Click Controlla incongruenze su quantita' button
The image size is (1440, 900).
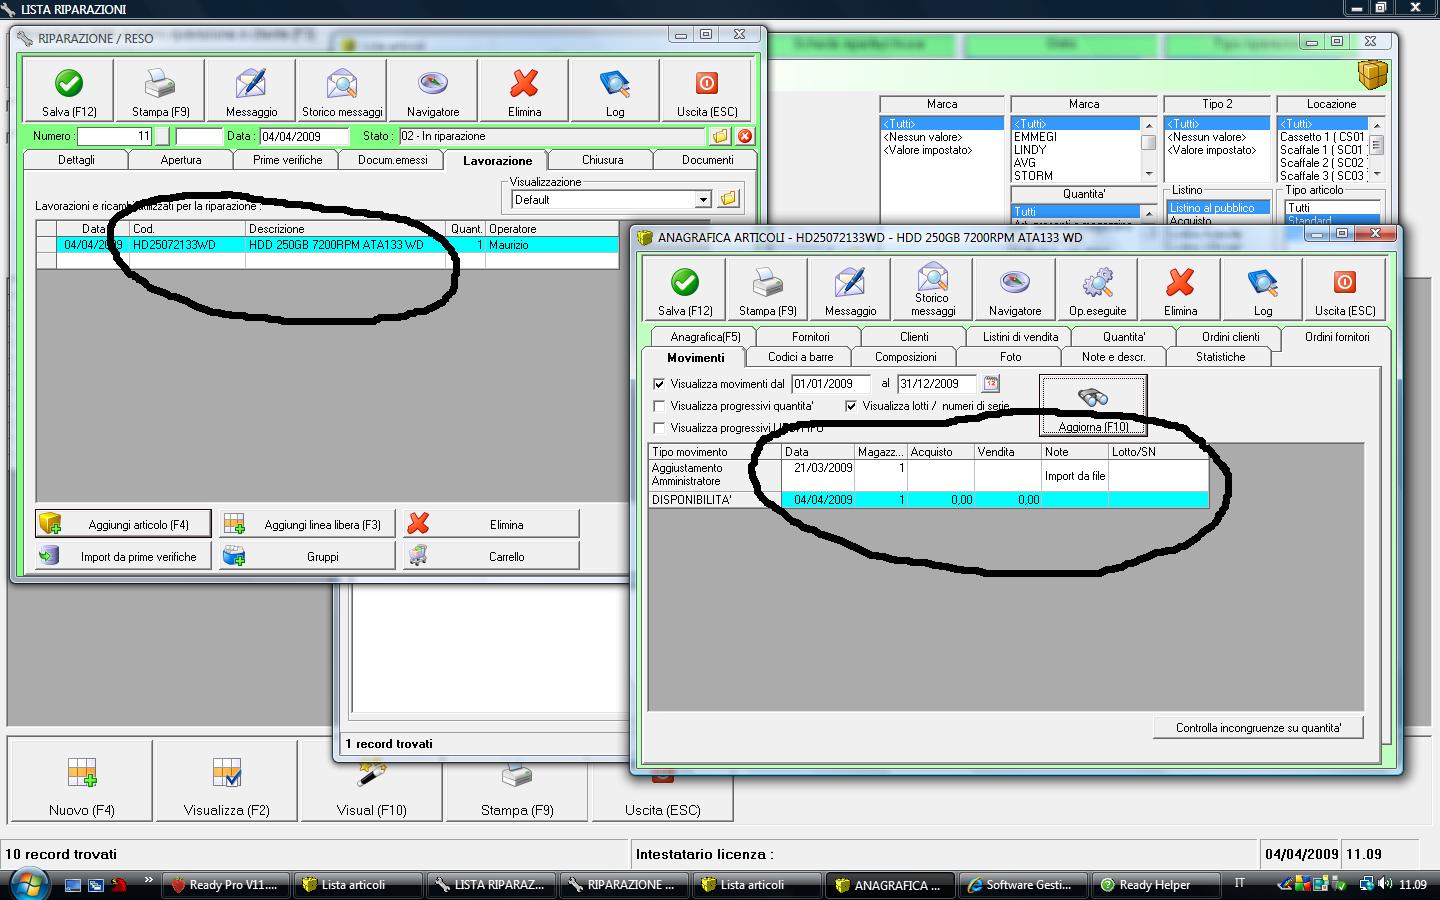coord(1258,728)
